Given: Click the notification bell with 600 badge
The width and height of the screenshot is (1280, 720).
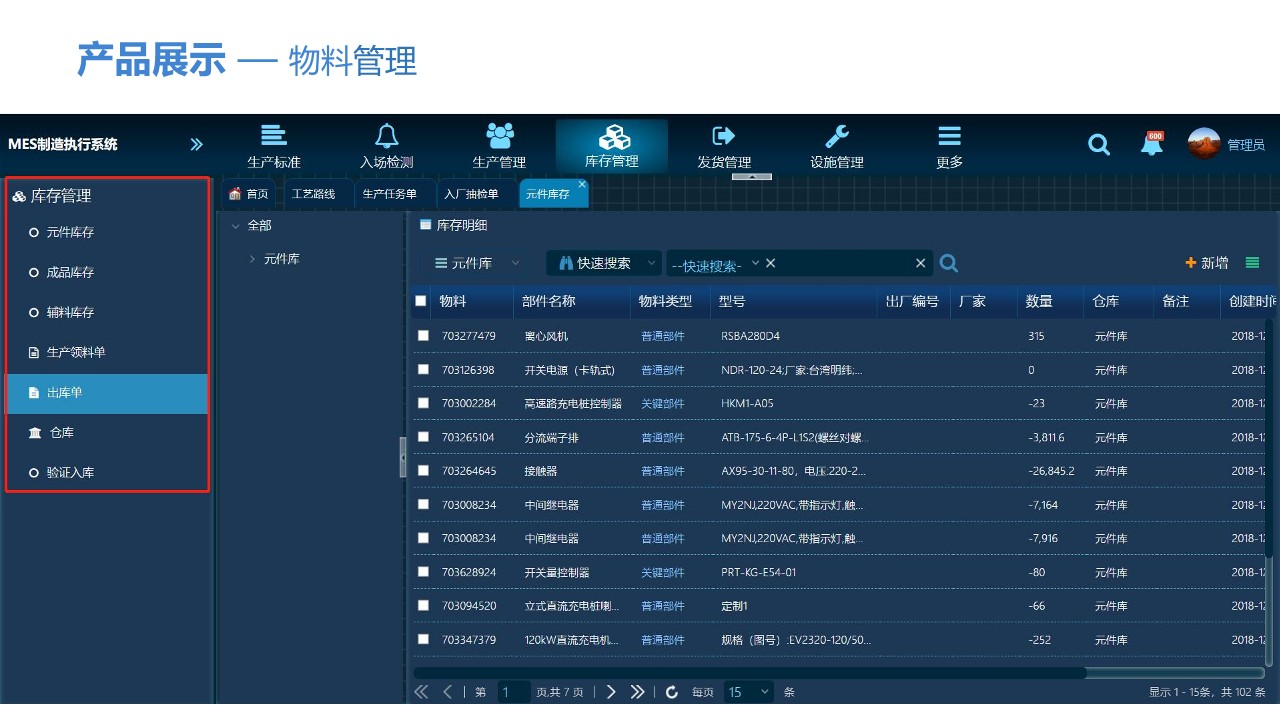Looking at the screenshot, I should 1151,144.
